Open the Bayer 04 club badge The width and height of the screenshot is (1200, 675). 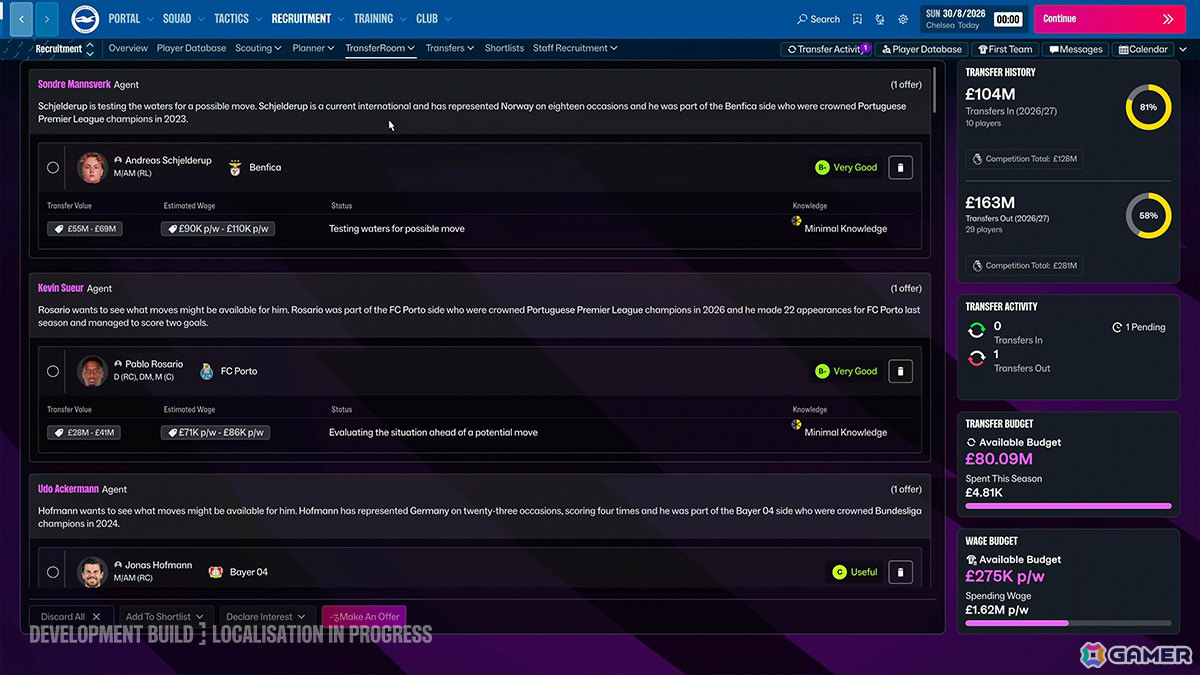tap(215, 572)
